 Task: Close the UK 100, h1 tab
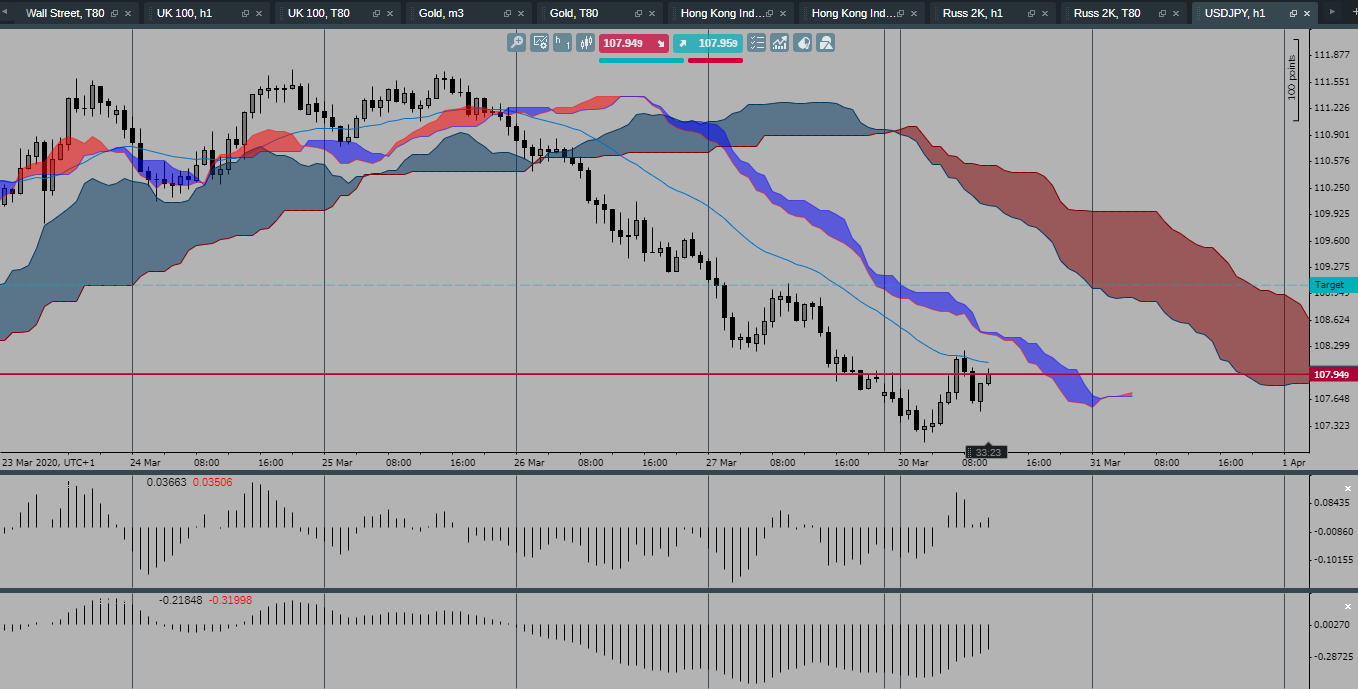coord(261,14)
